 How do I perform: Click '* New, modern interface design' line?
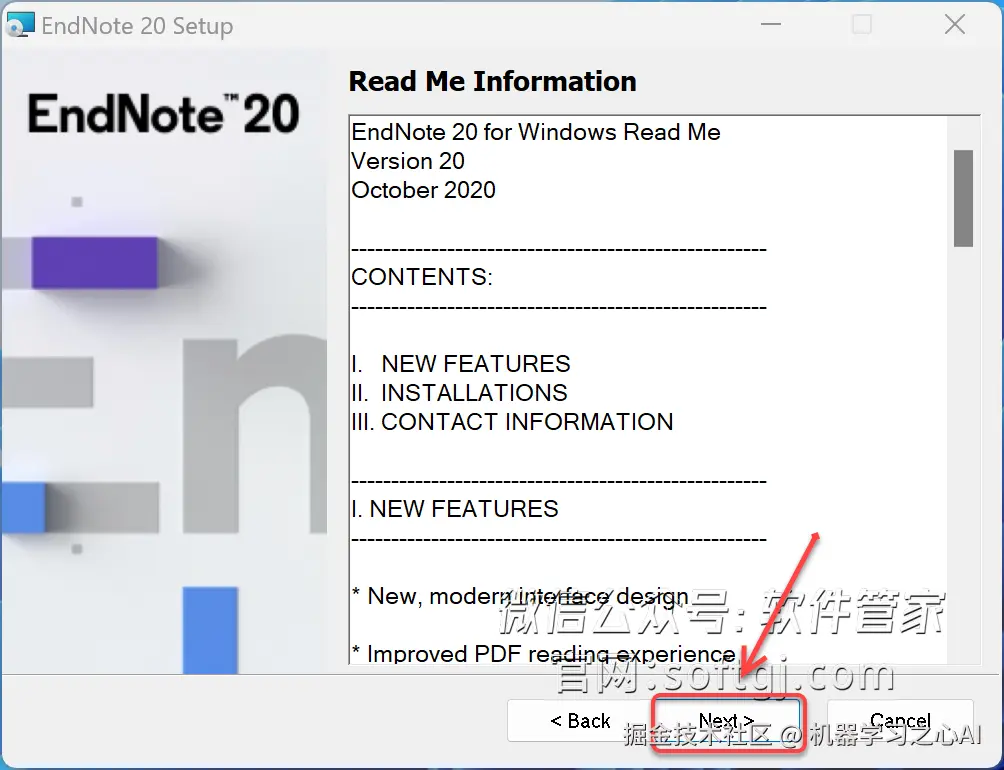pos(520,596)
